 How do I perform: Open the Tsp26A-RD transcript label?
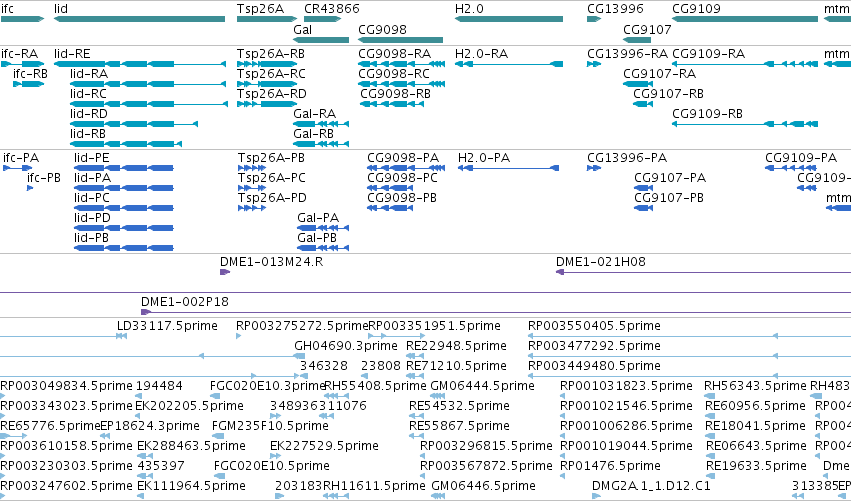(271, 94)
